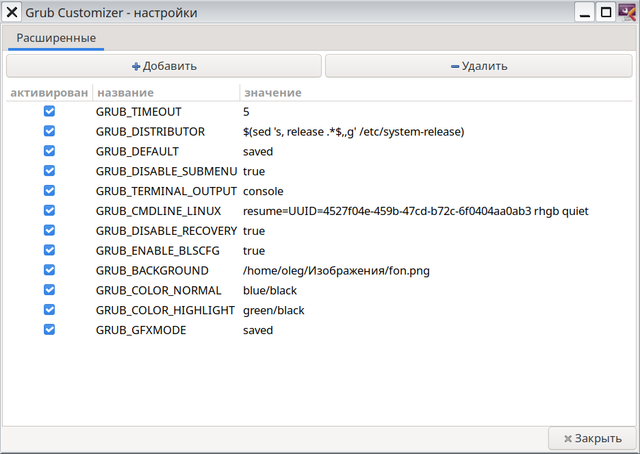Select the green/black highlight color value
The width and height of the screenshot is (640, 454).
273,310
